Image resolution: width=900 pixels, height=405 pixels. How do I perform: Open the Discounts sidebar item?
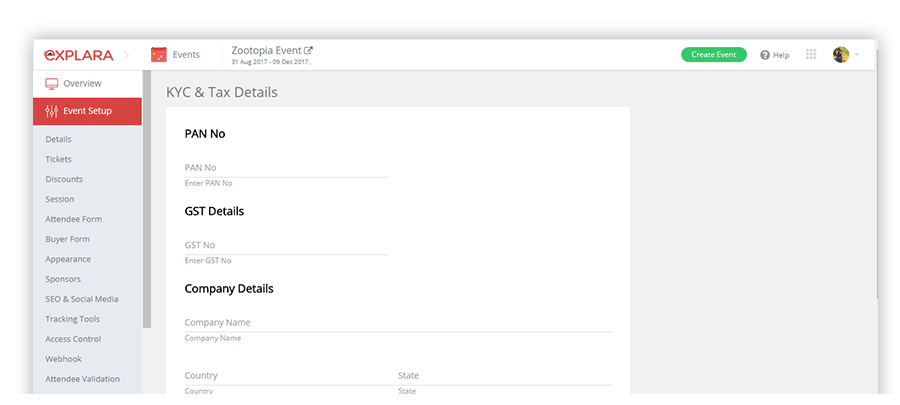point(64,180)
